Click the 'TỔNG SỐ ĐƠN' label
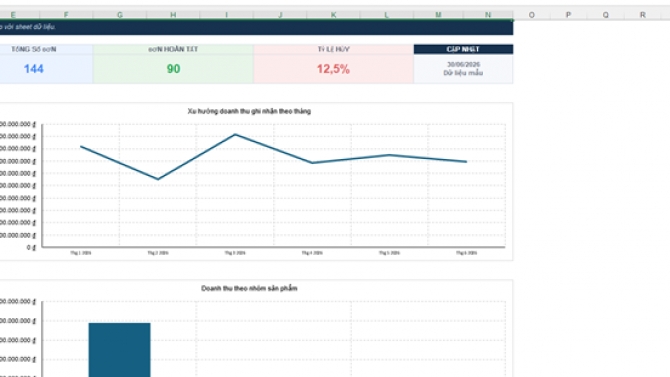 (34, 49)
